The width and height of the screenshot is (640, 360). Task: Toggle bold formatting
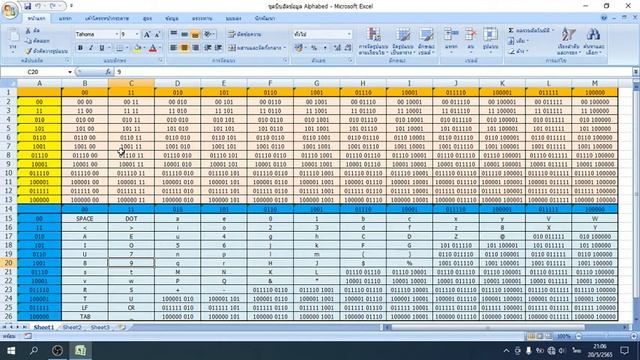[x=80, y=48]
